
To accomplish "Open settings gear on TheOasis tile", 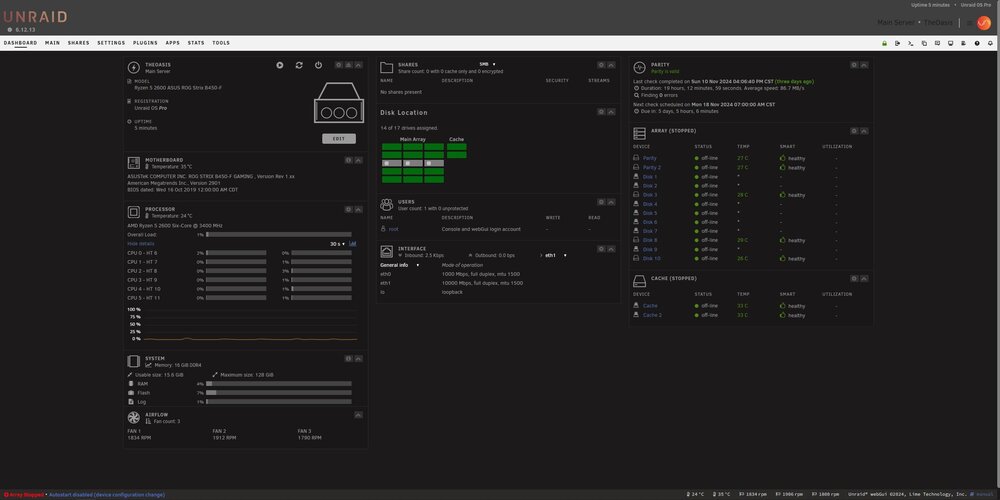I will pyautogui.click(x=339, y=65).
